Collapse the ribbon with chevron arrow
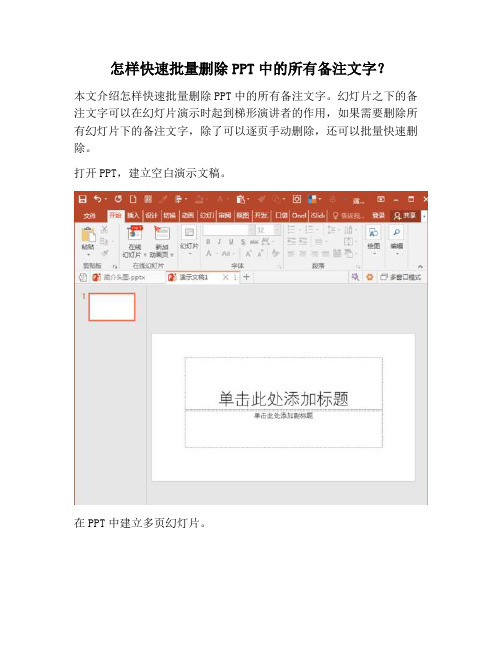The width and height of the screenshot is (502, 649). tap(420, 267)
